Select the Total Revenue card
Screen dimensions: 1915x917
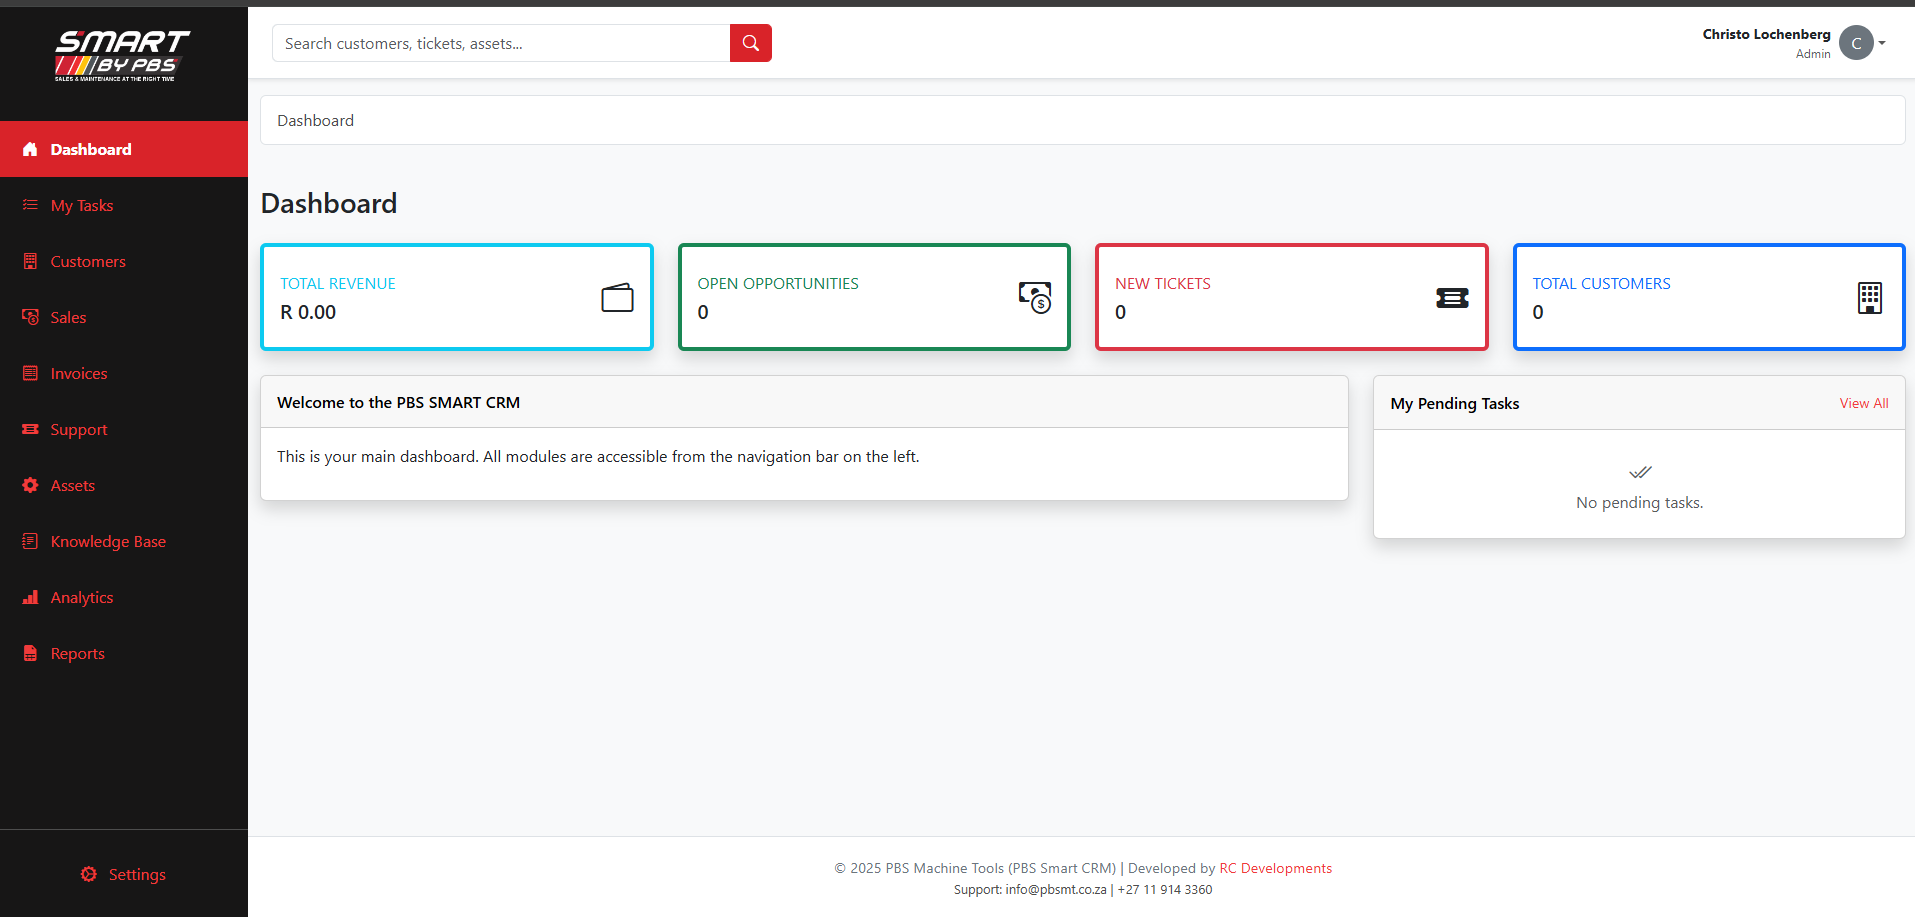tap(457, 297)
